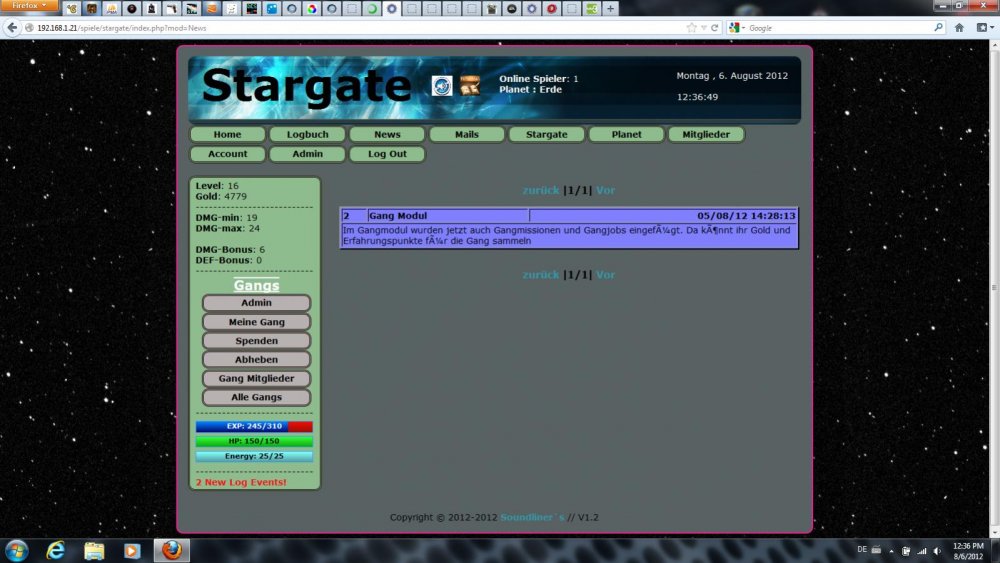The height and width of the screenshot is (563, 1000).
Task: Open the Windows Start menu
Action: coord(17,550)
